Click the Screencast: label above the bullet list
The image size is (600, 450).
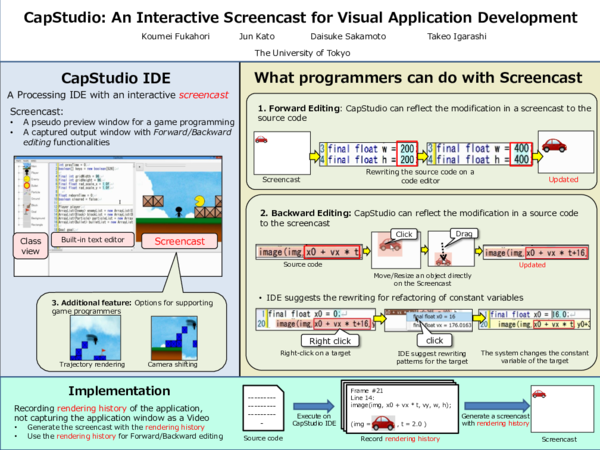click(37, 111)
